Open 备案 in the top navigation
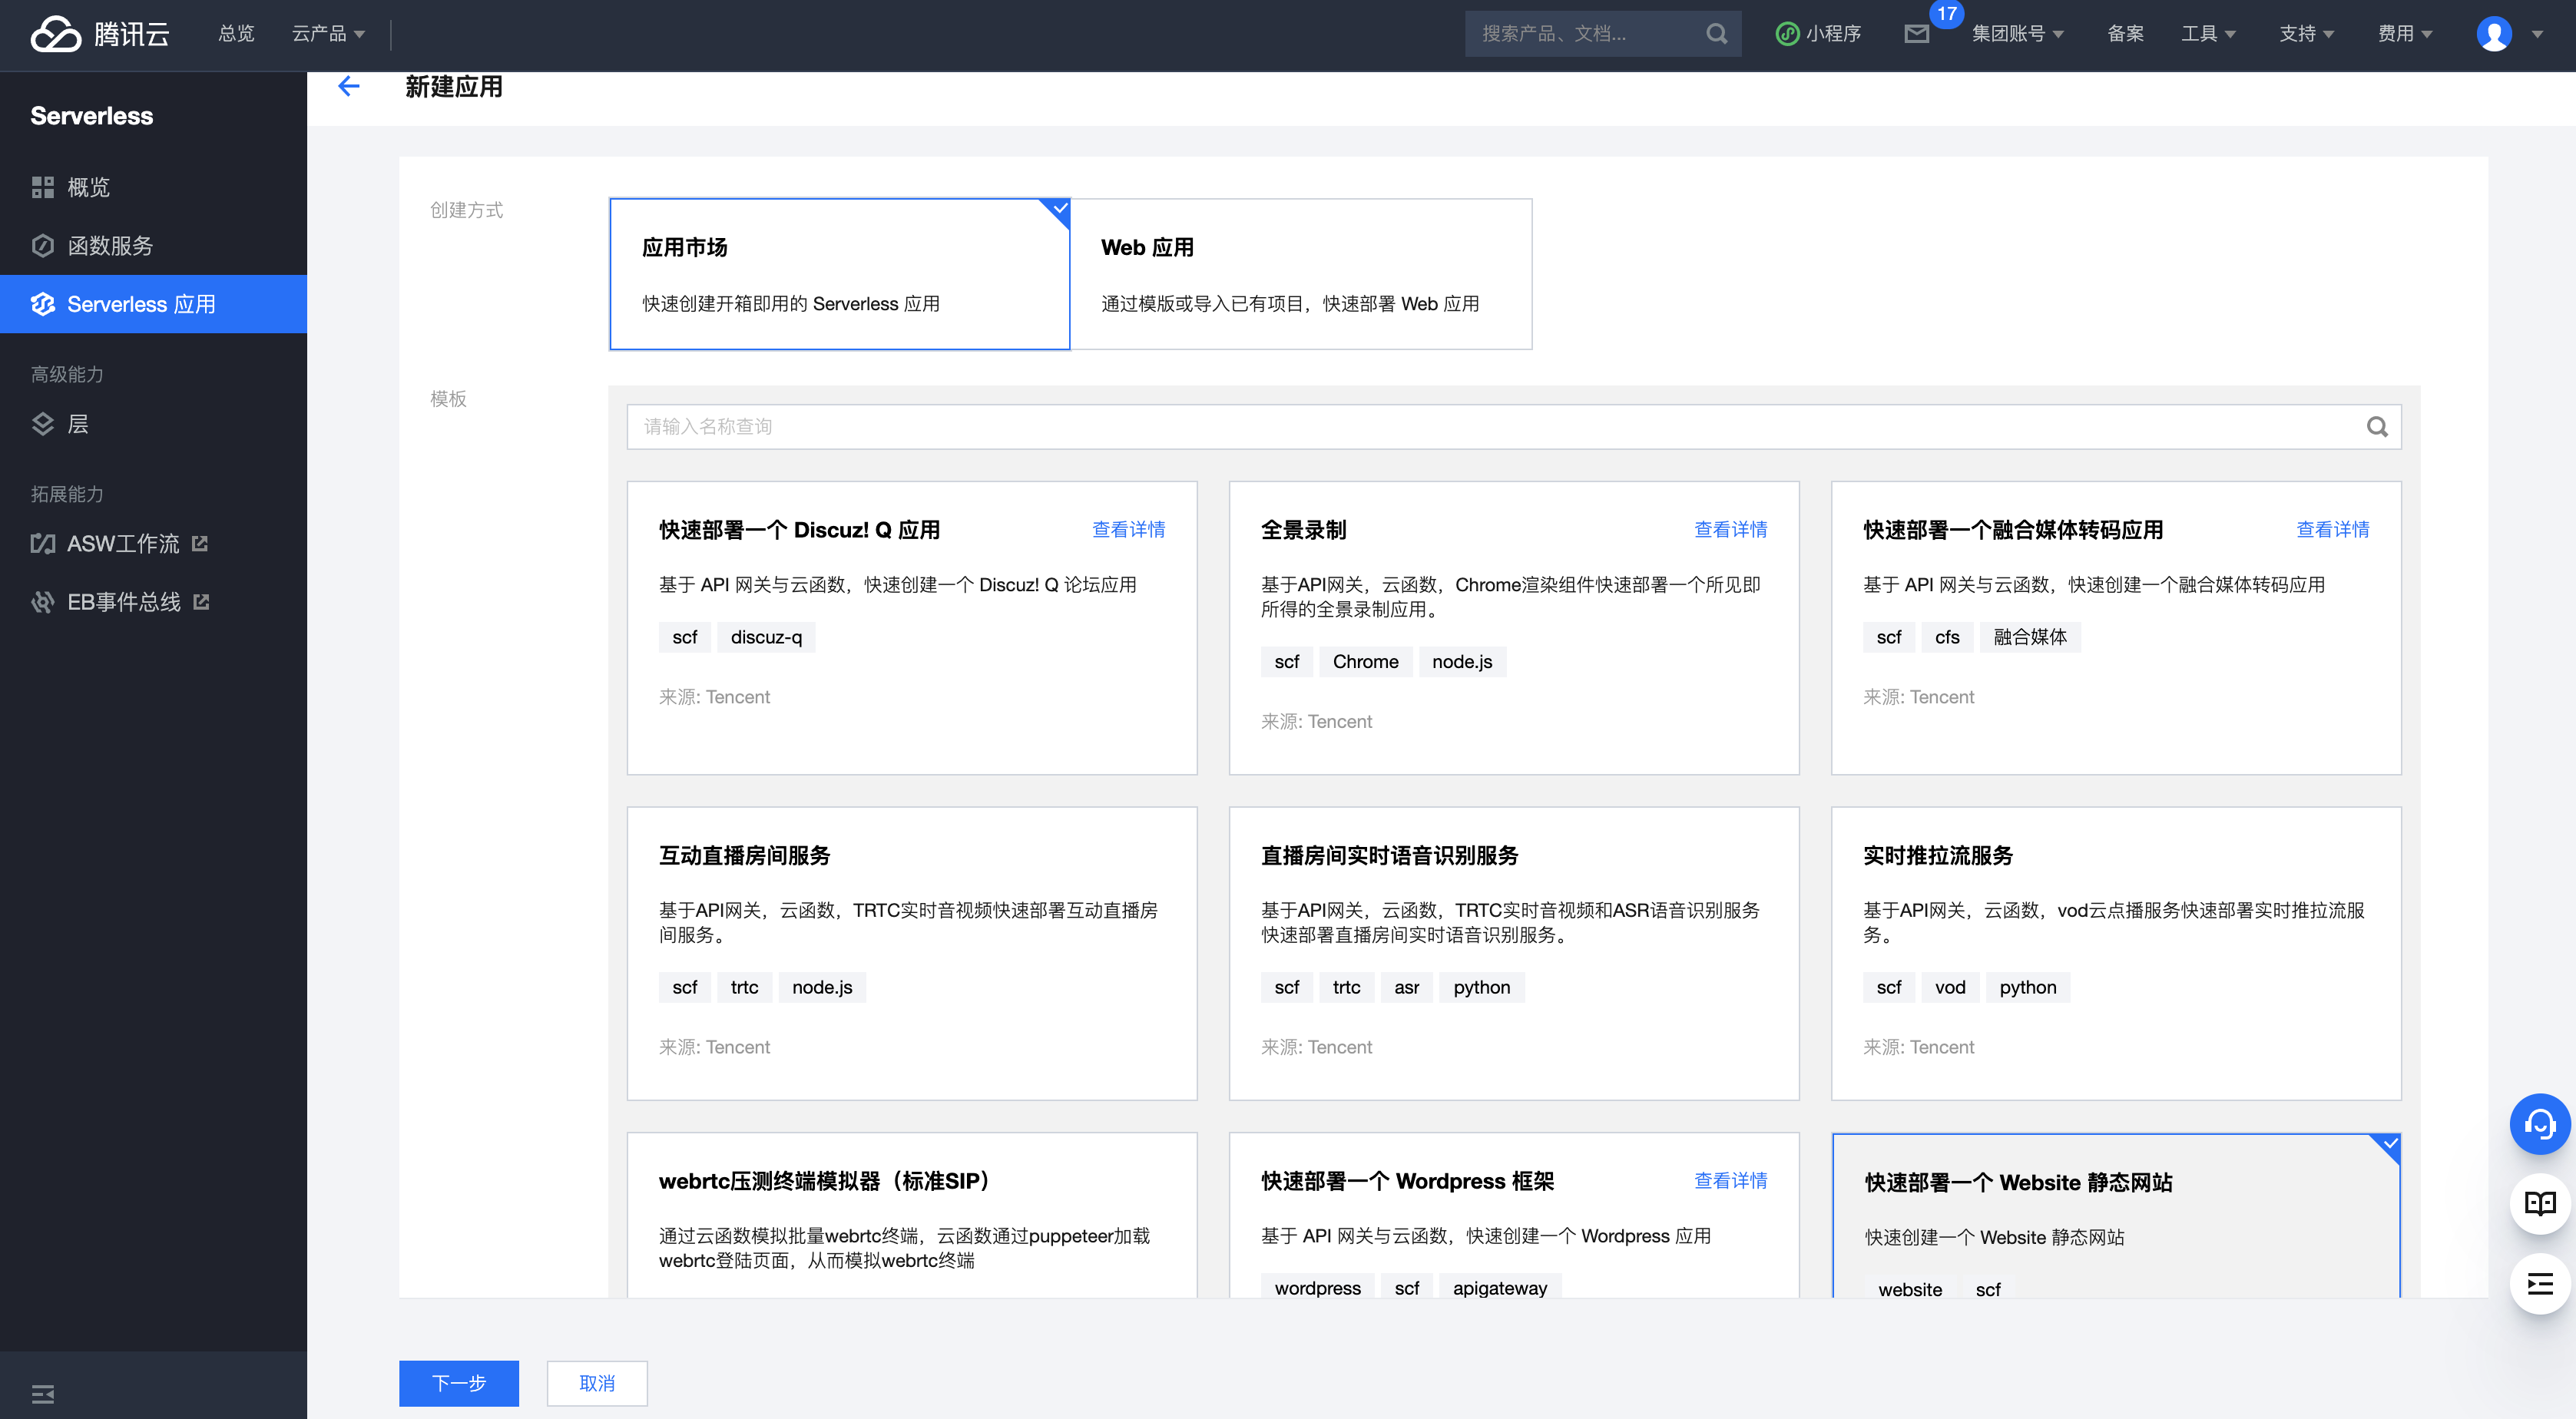Image resolution: width=2576 pixels, height=1419 pixels. tap(2125, 34)
